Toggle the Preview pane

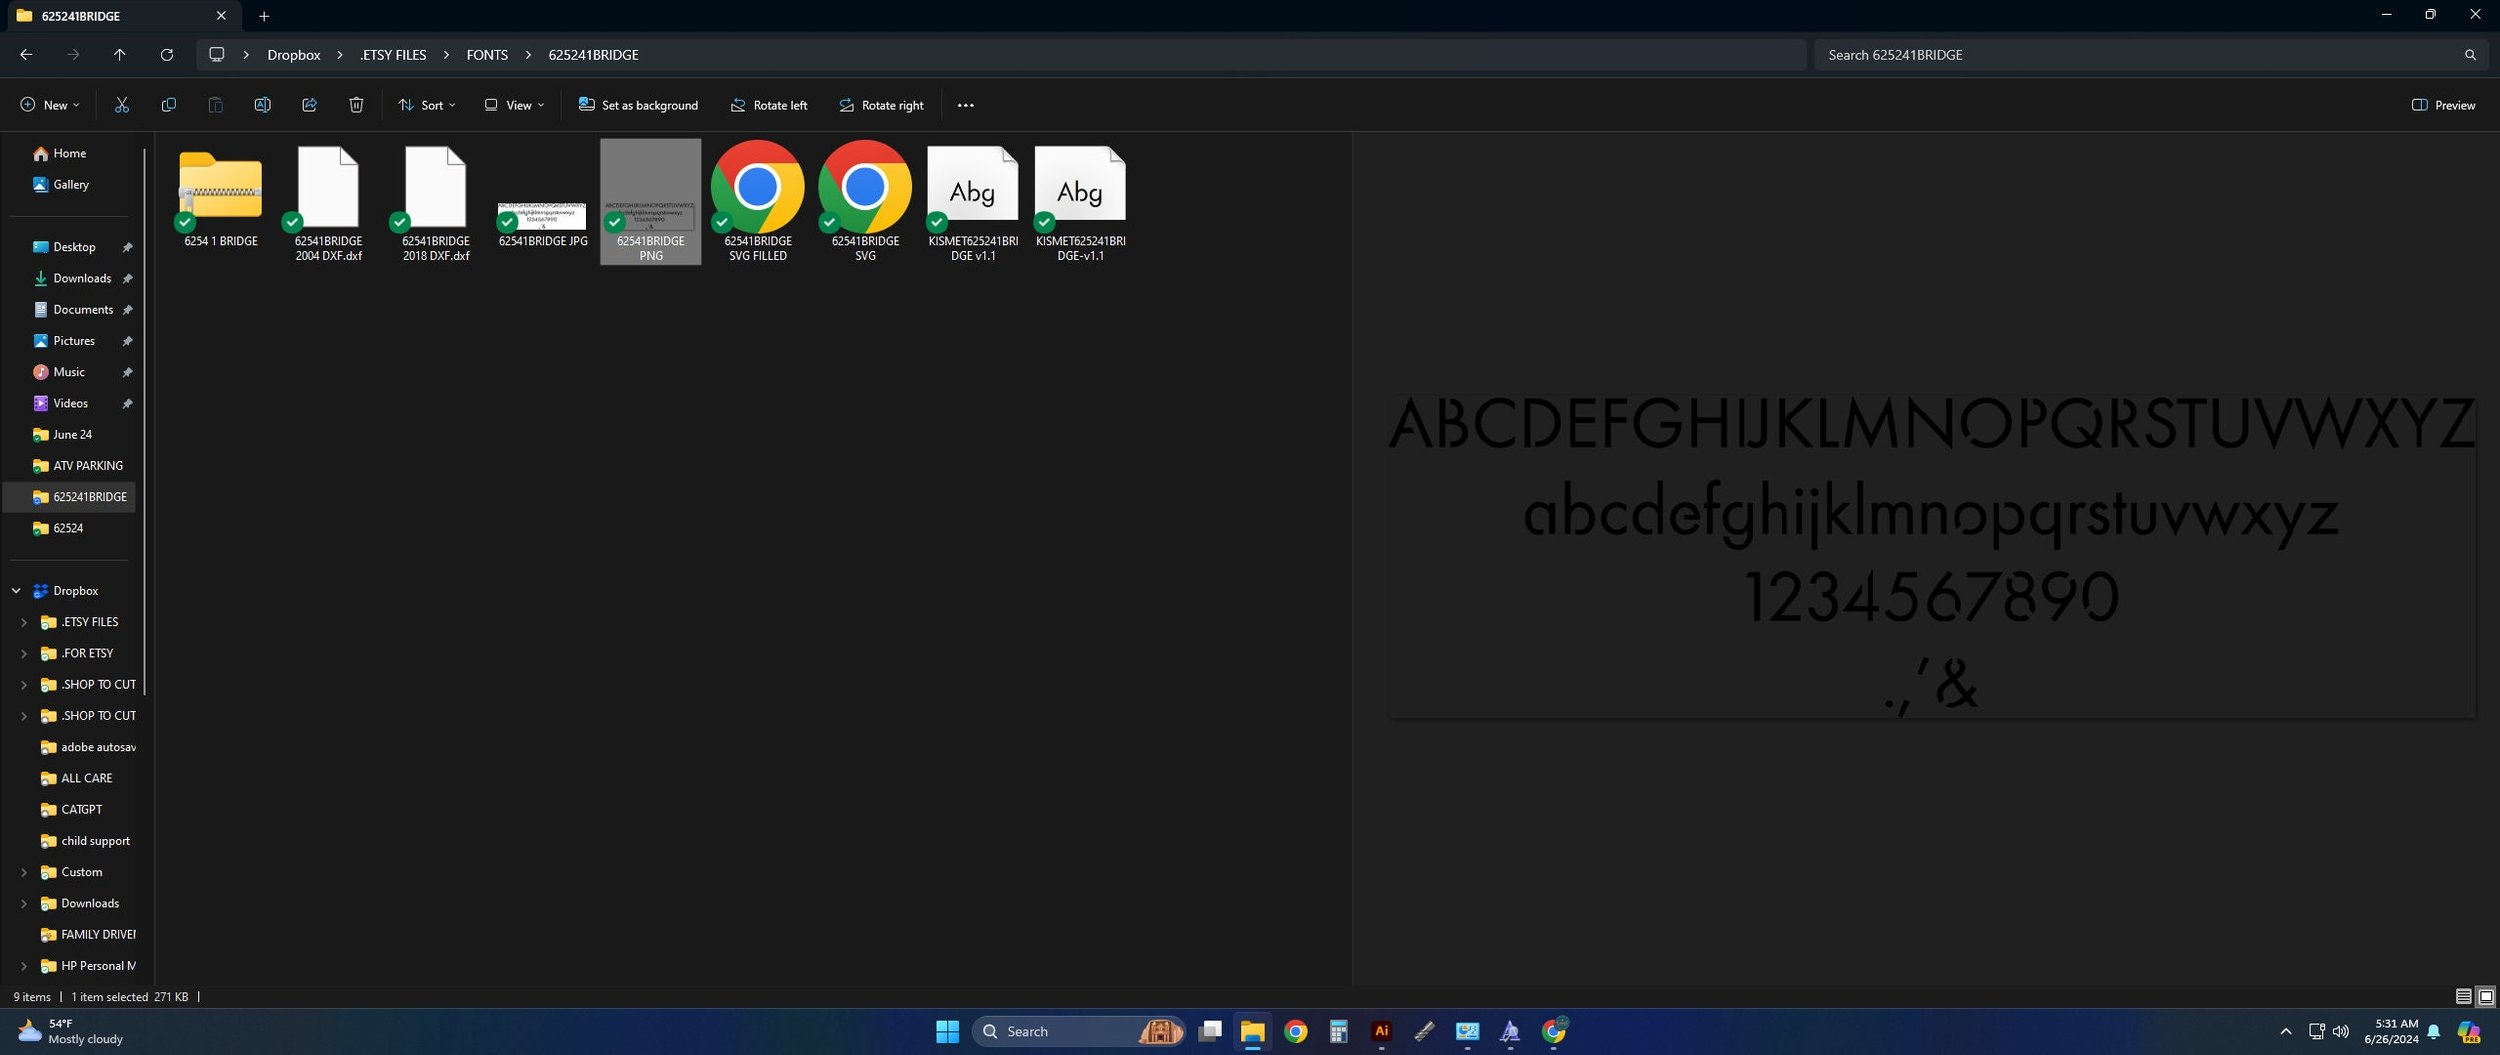tap(2443, 105)
